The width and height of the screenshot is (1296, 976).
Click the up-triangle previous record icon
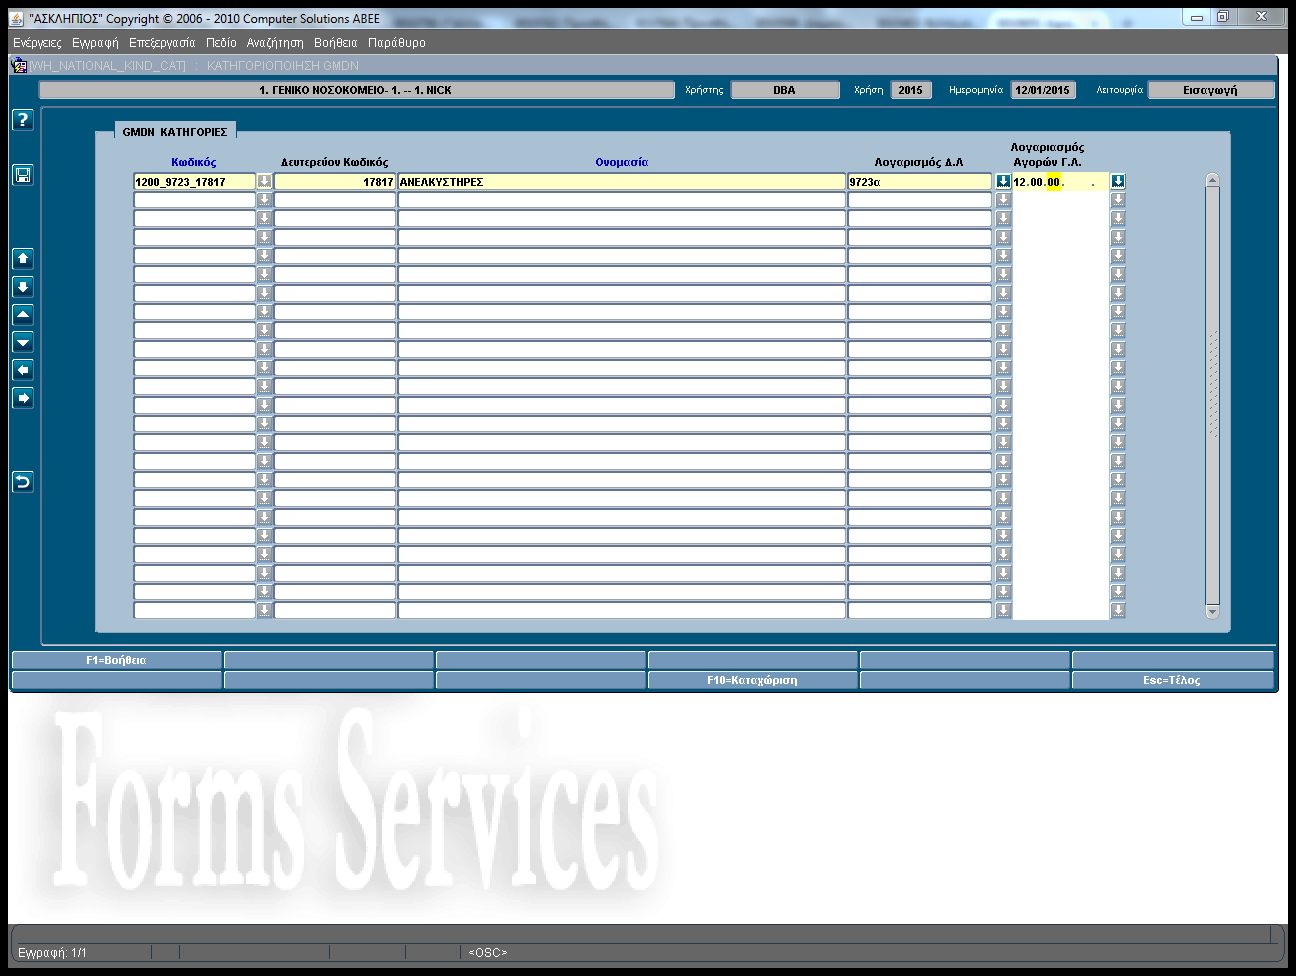point(23,314)
